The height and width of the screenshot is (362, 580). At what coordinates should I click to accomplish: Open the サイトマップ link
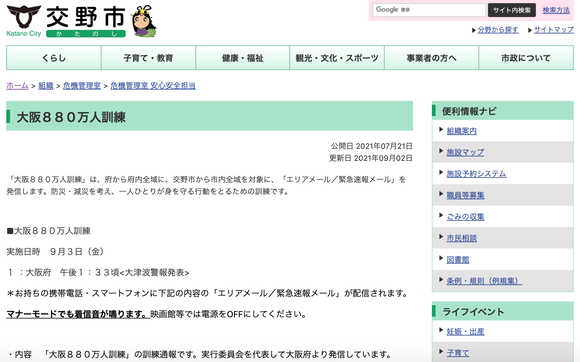pyautogui.click(x=554, y=30)
